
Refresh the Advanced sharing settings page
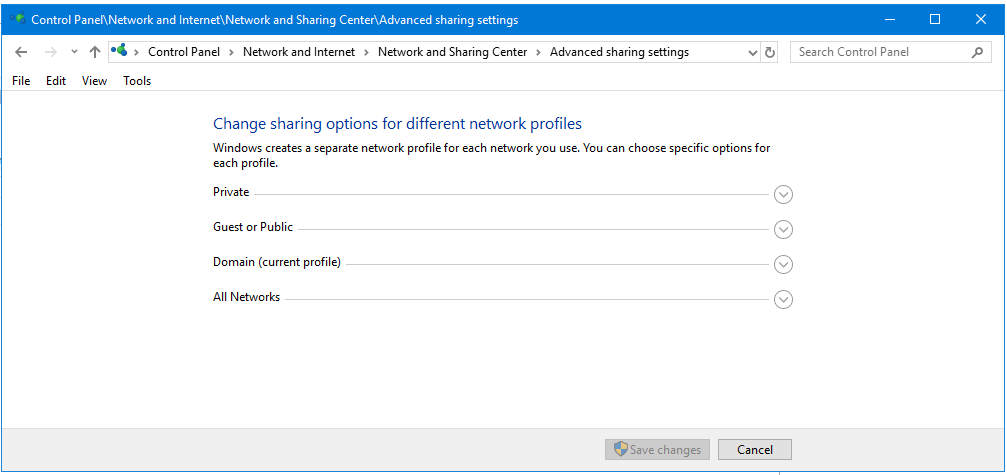tap(770, 53)
